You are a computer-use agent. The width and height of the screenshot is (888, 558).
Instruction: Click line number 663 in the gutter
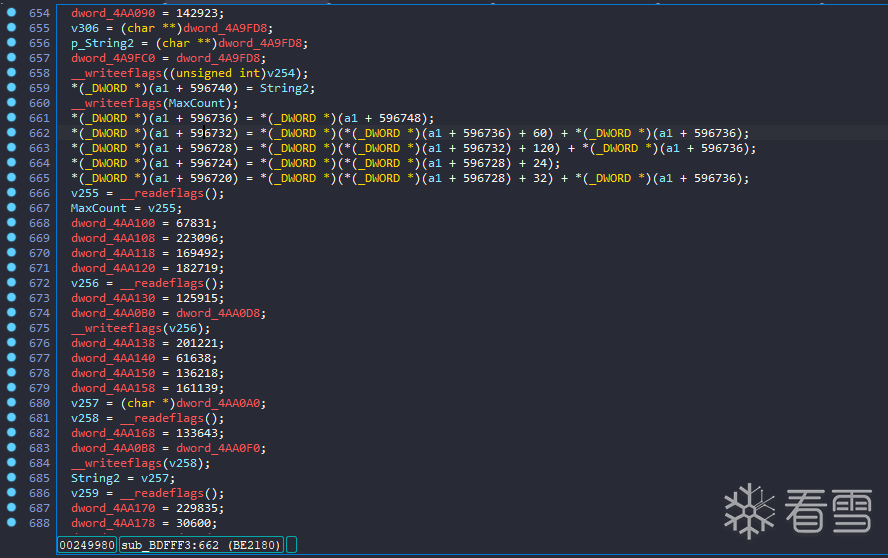[40, 148]
